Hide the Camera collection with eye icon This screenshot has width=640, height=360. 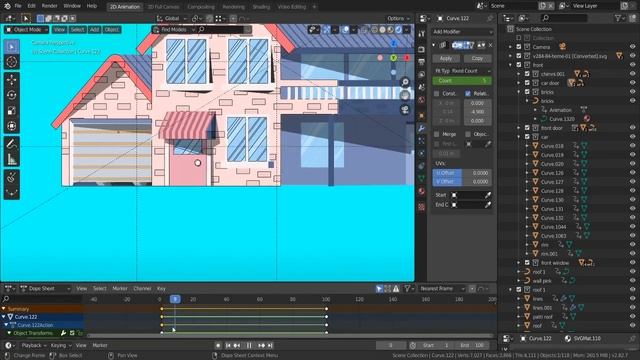click(632, 47)
